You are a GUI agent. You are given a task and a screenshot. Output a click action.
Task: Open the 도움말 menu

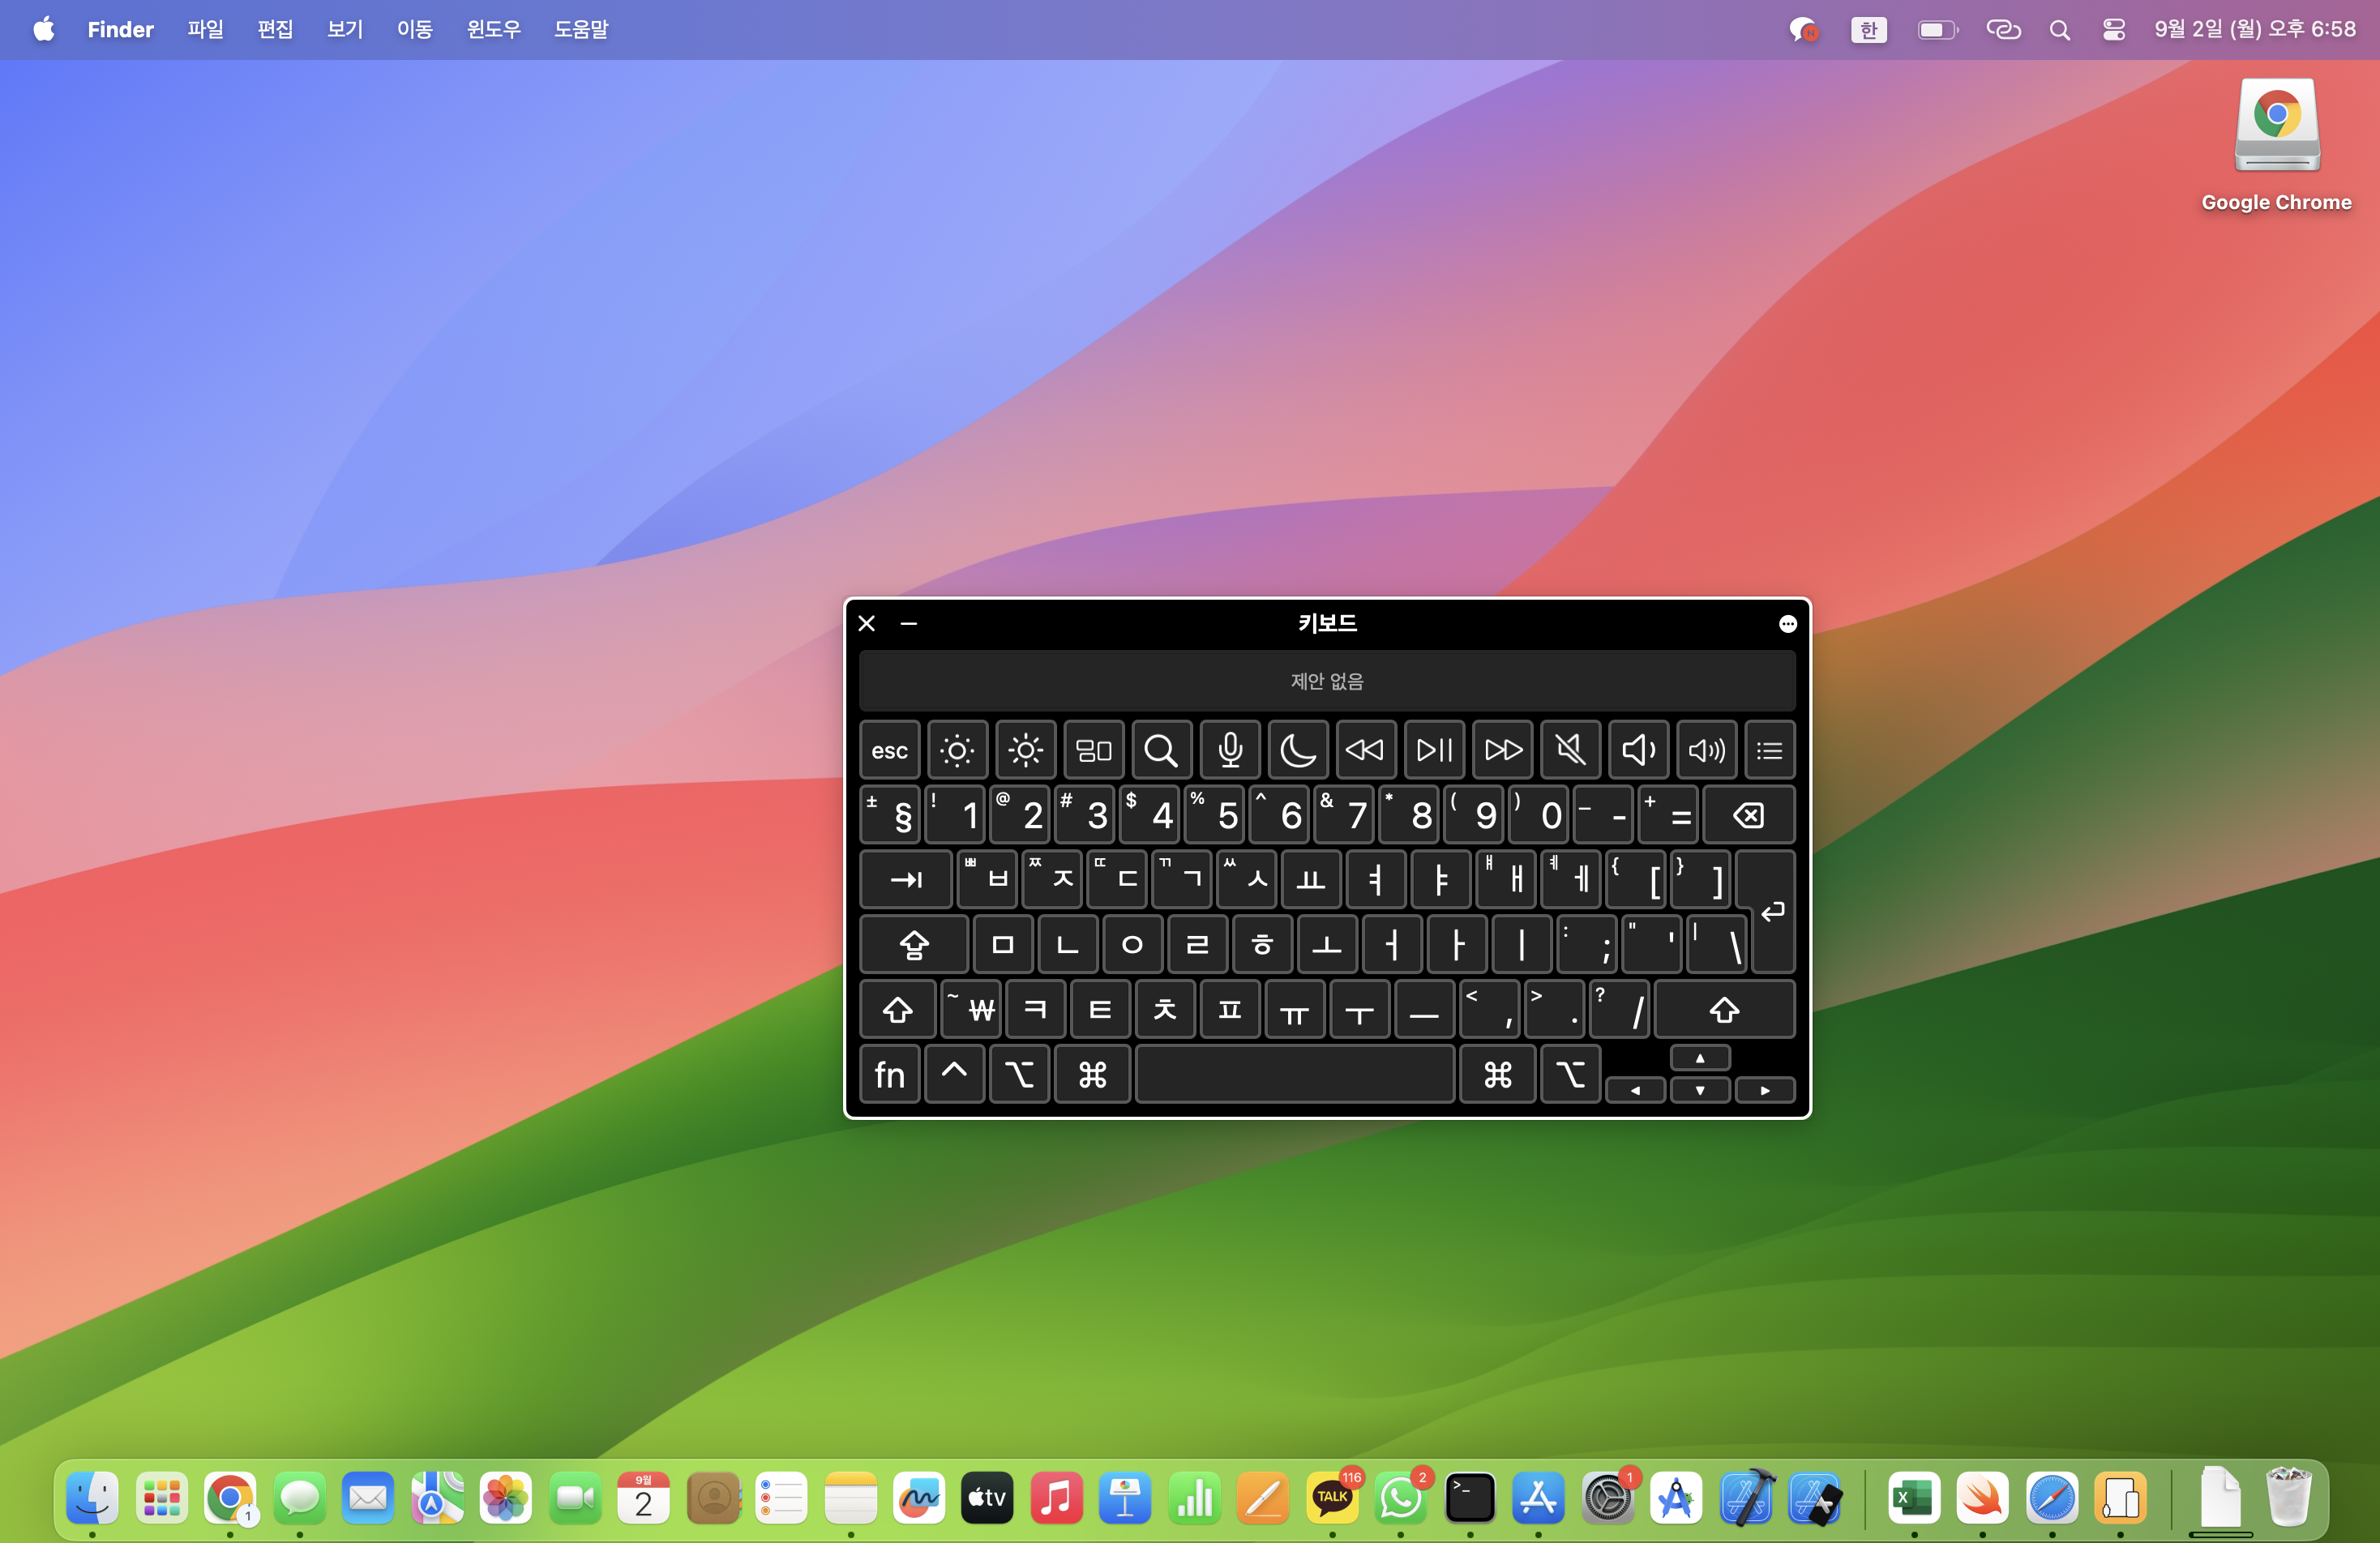pyautogui.click(x=581, y=30)
